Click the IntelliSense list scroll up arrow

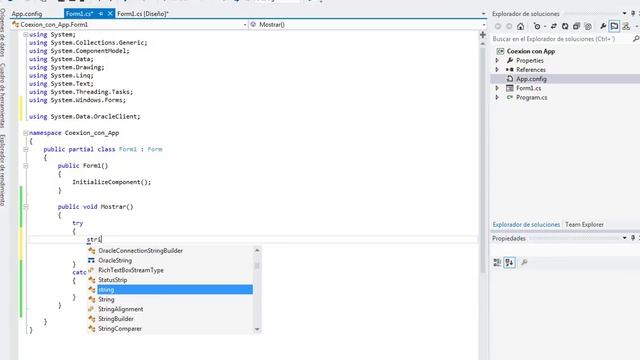coord(257,250)
